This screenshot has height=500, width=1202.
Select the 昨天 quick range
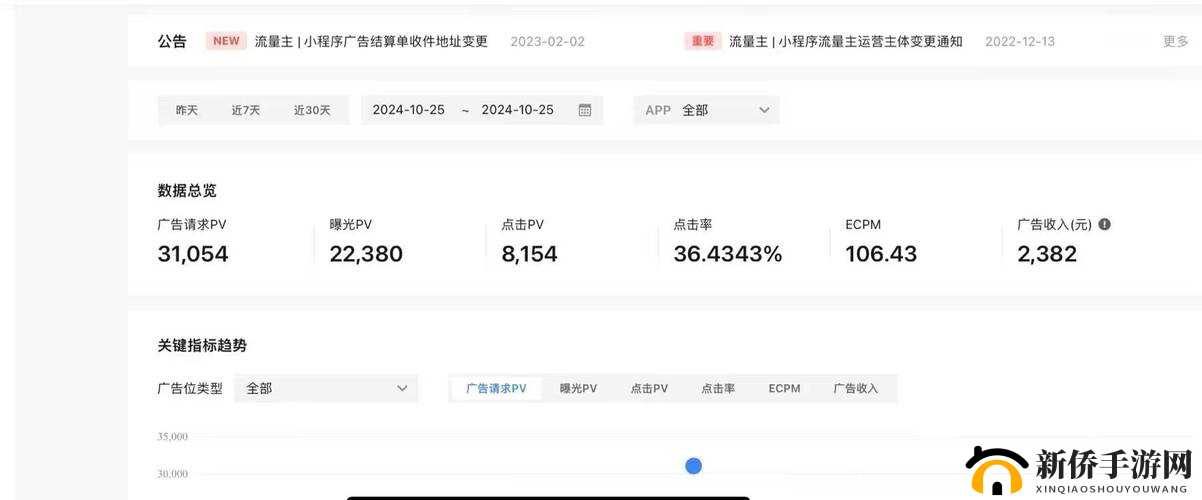coord(187,110)
